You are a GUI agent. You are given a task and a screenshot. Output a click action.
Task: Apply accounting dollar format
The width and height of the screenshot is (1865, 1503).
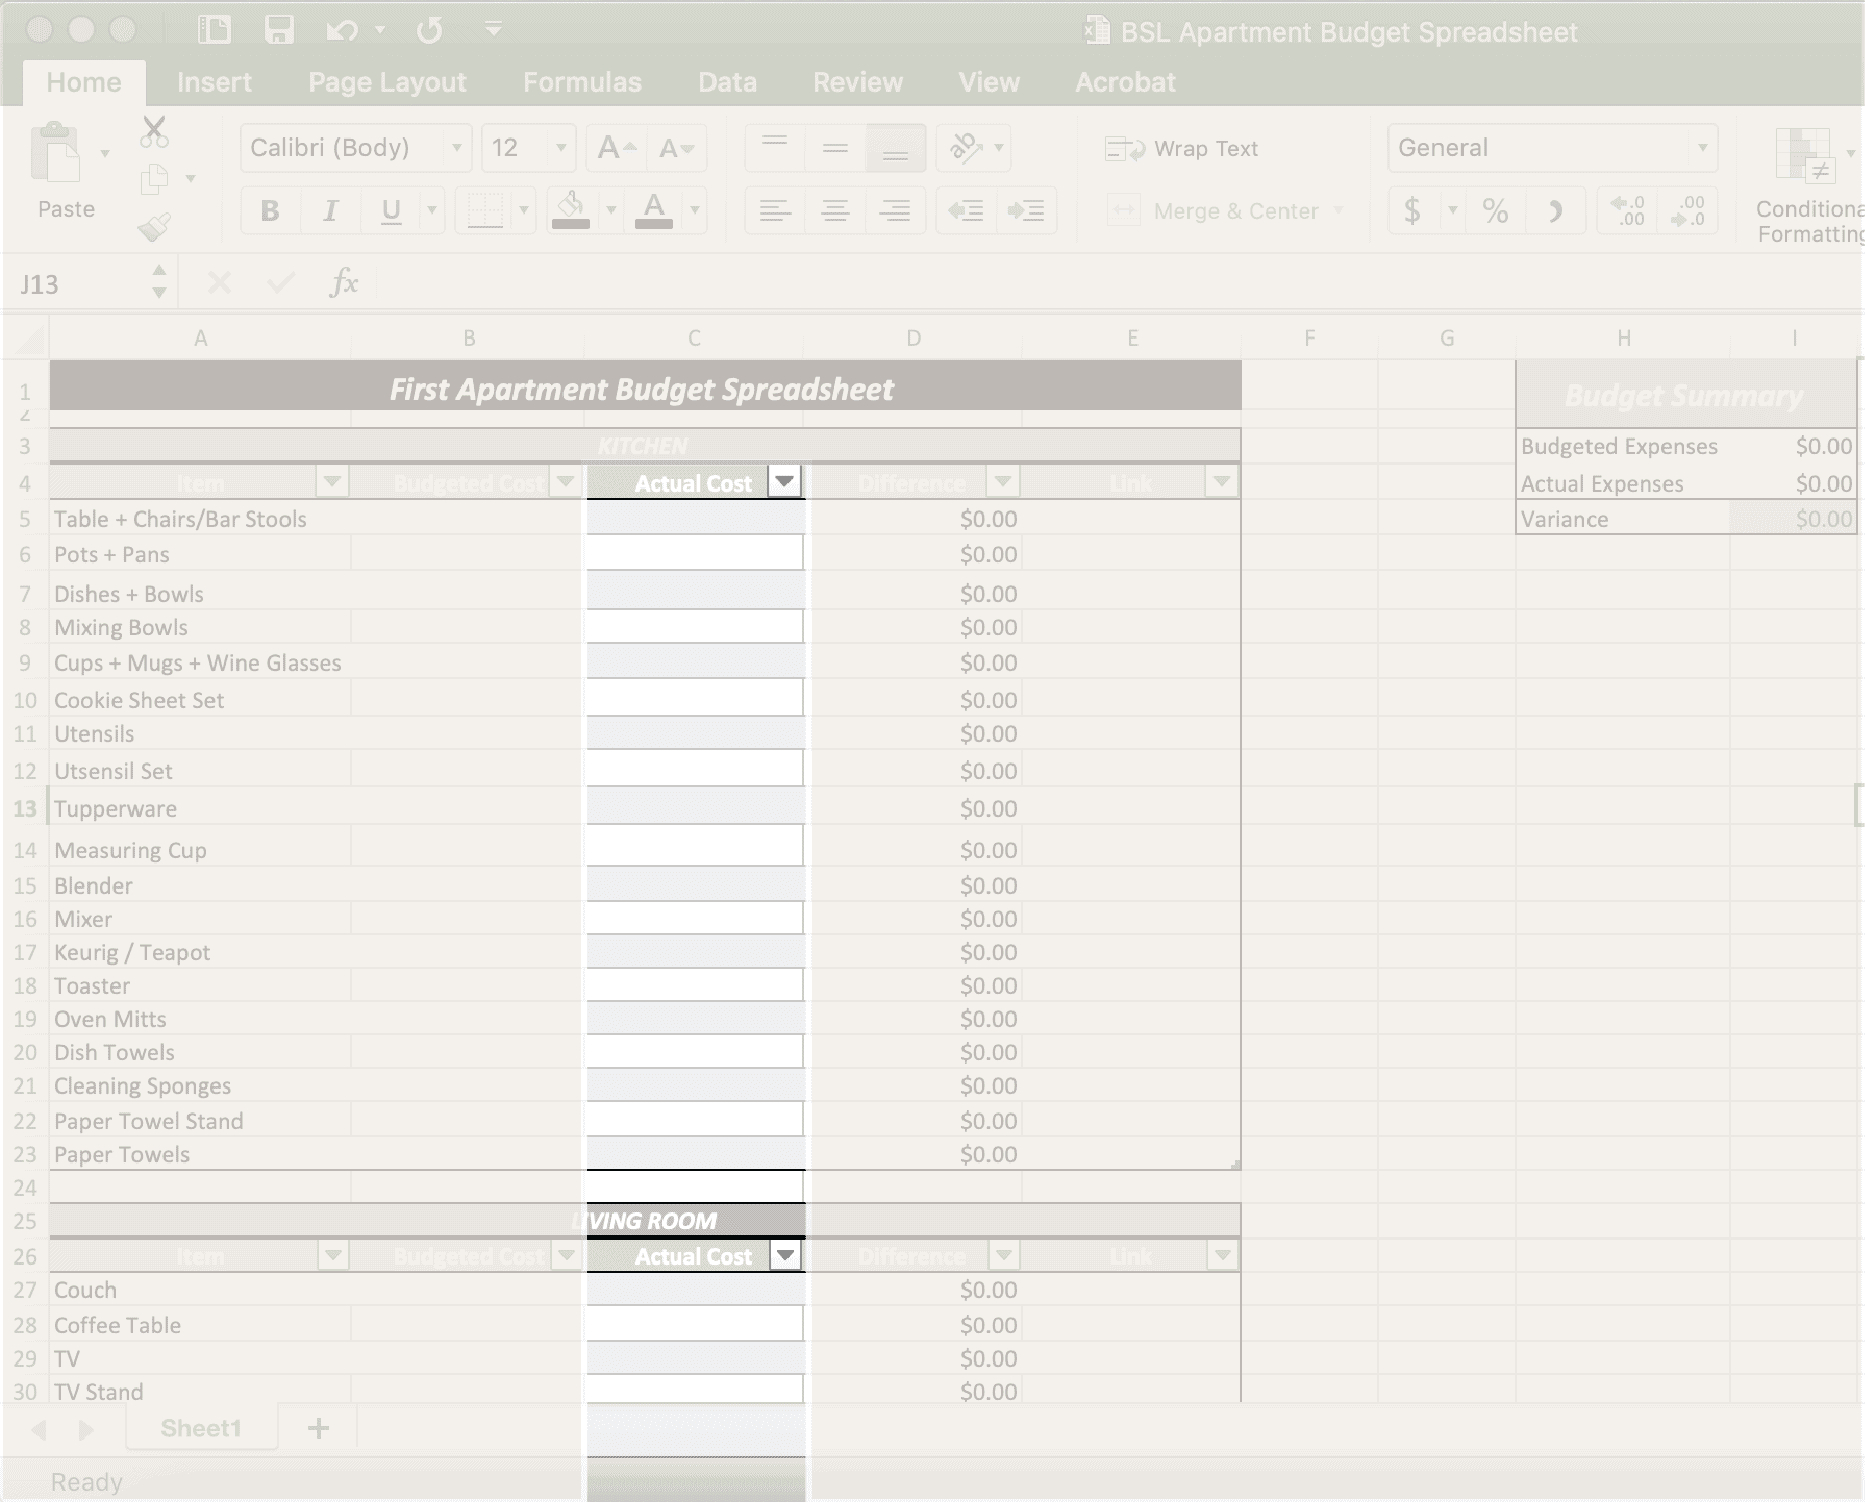[1412, 211]
